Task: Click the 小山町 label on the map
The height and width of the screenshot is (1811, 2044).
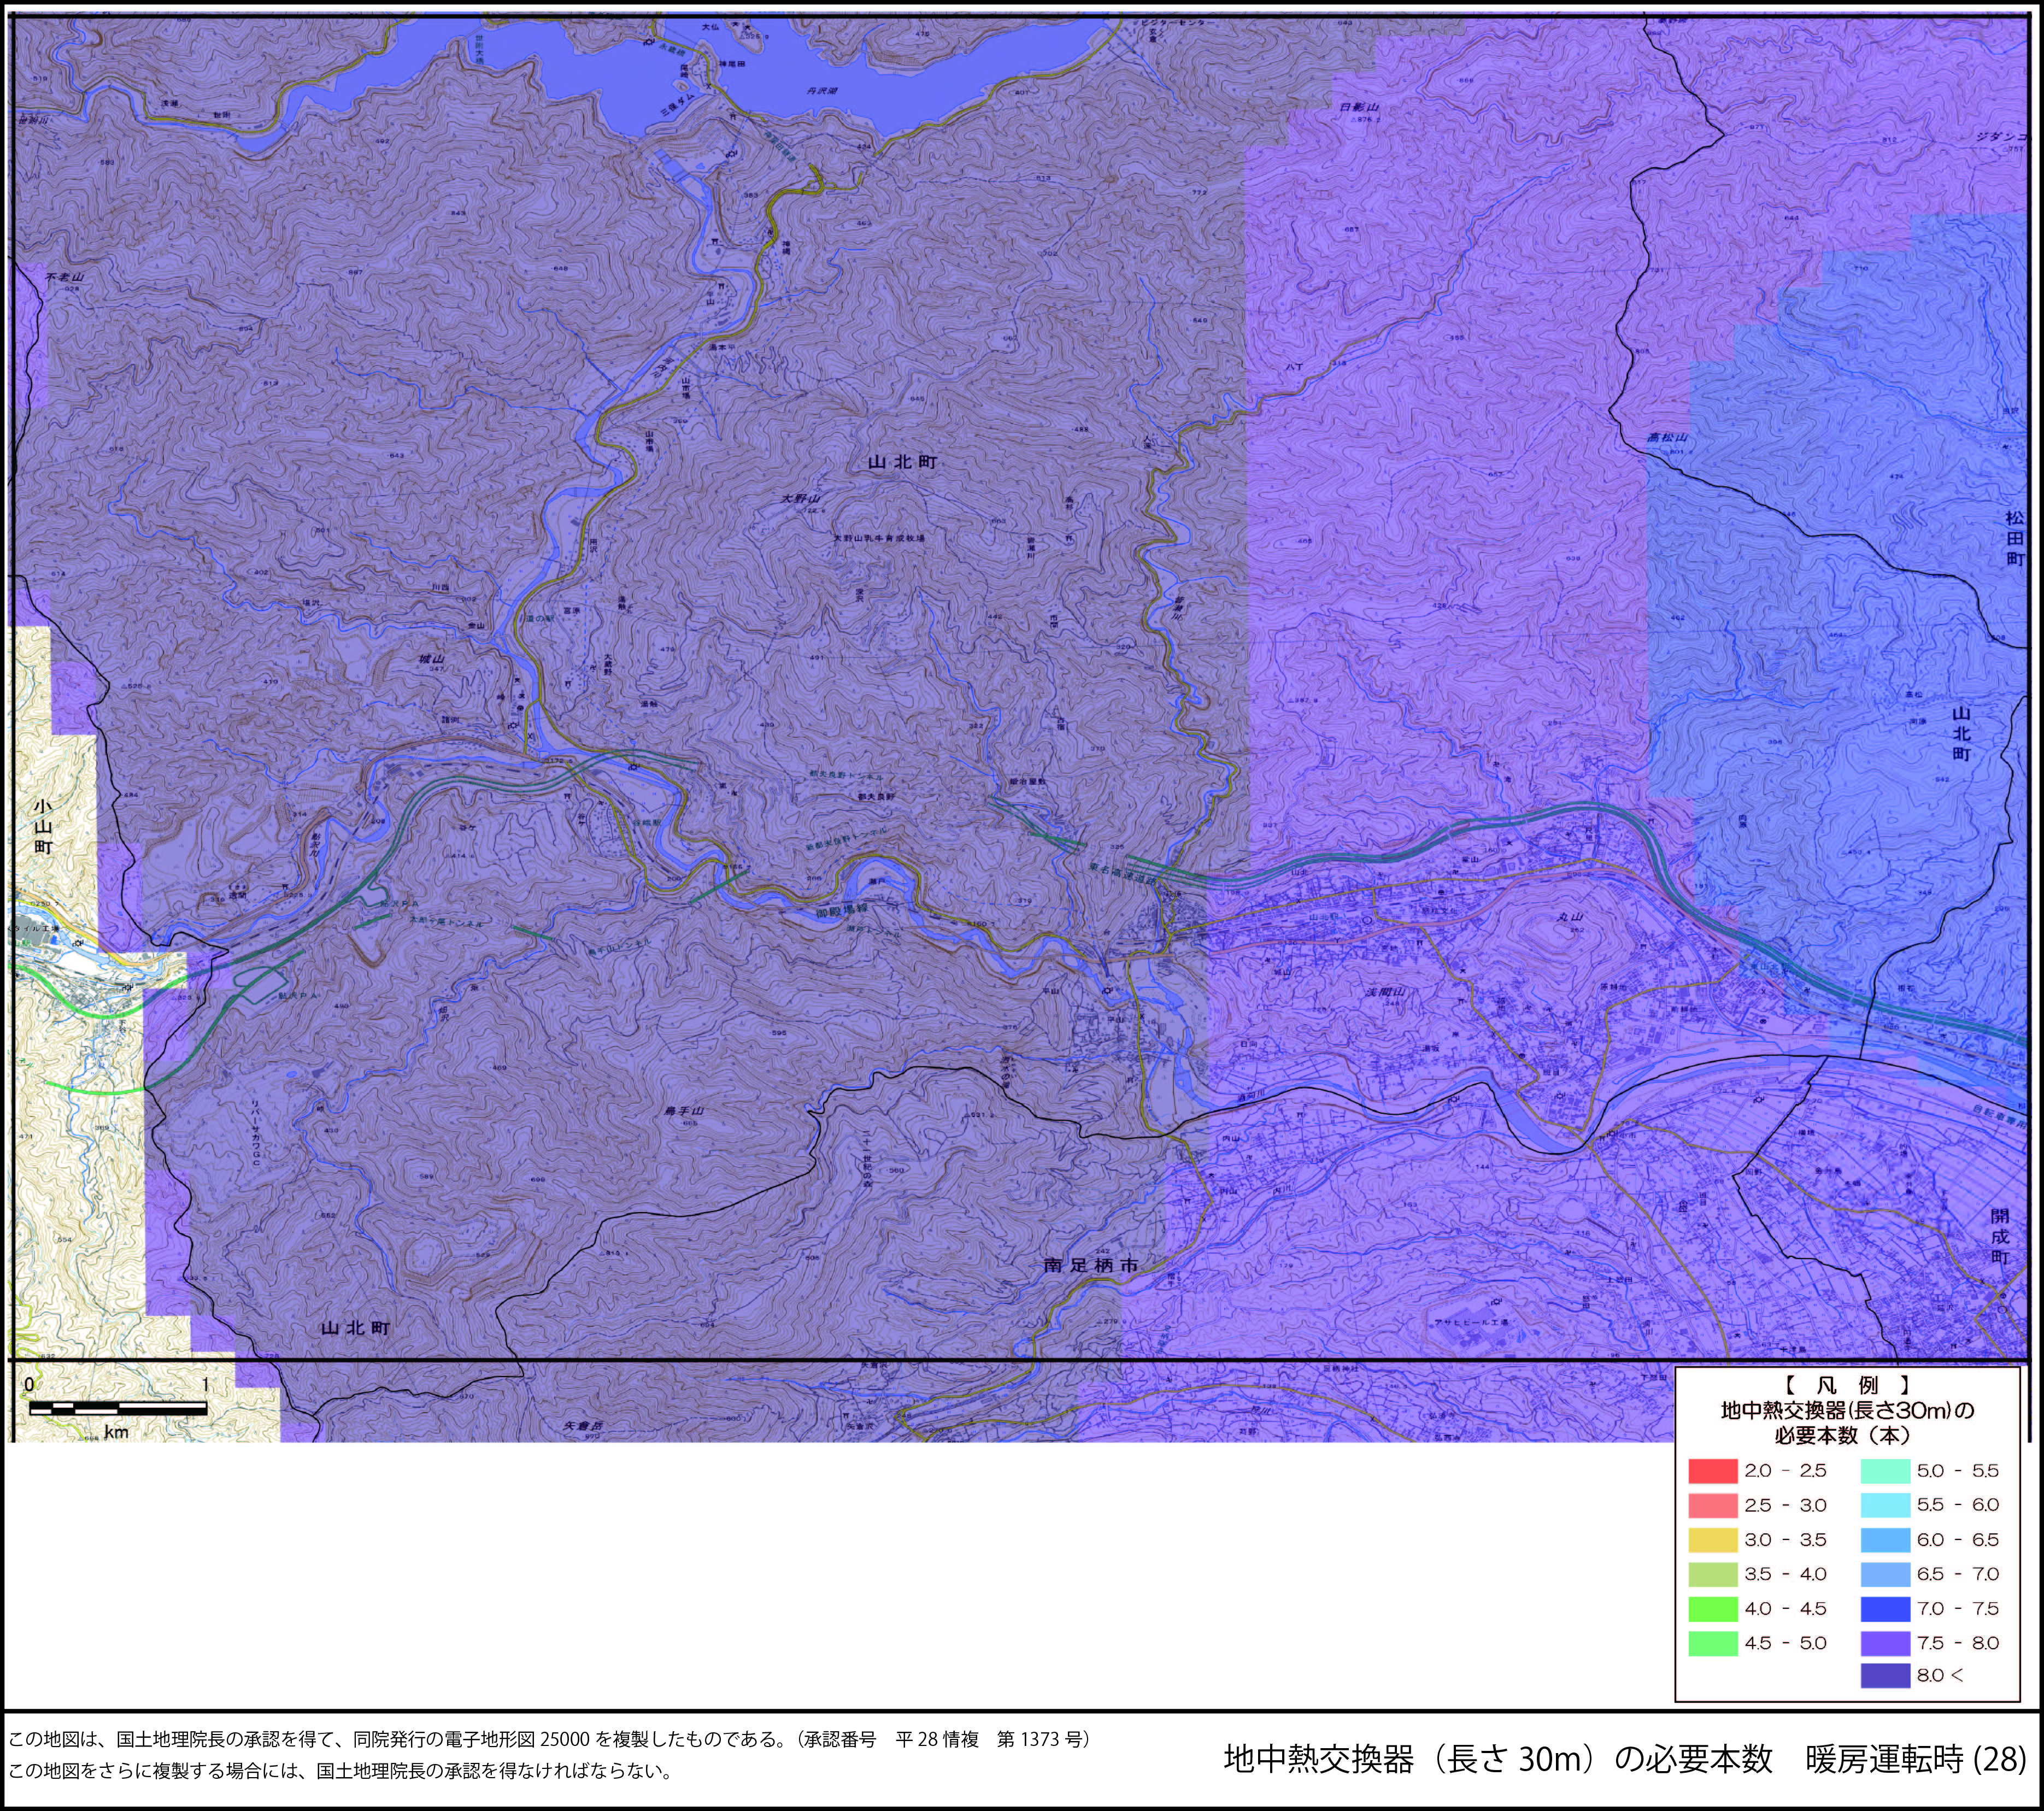Action: pos(42,826)
